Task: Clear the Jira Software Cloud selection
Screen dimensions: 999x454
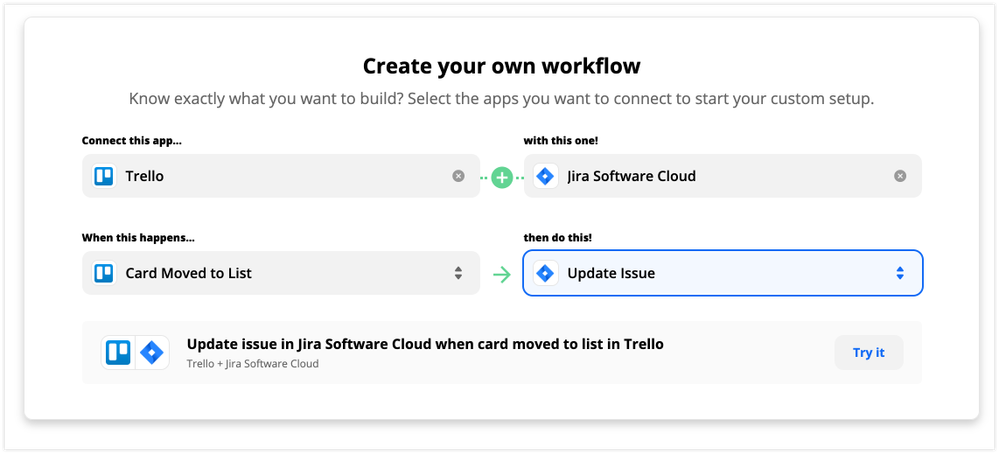Action: click(x=900, y=176)
